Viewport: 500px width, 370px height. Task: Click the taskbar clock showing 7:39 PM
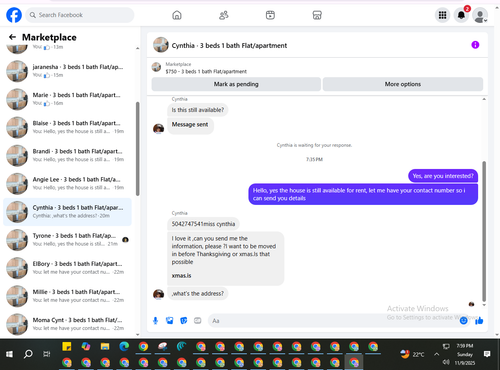click(x=465, y=346)
